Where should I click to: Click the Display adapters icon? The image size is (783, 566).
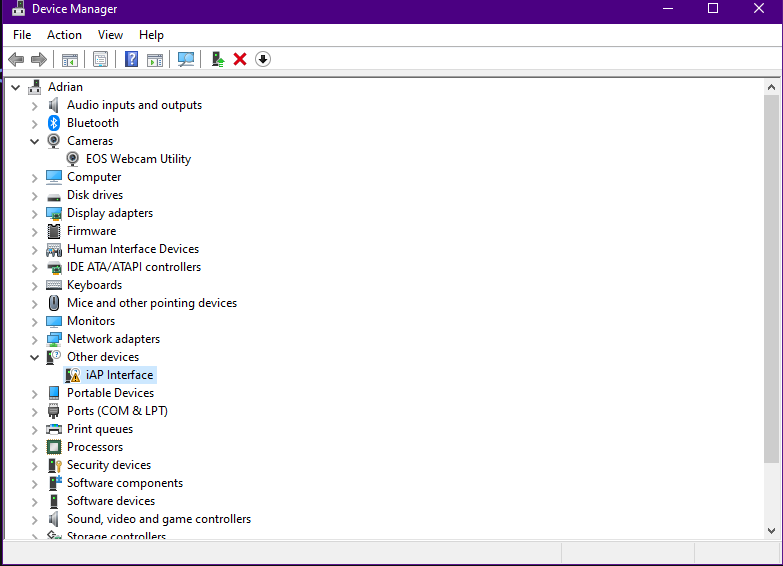[x=54, y=213]
